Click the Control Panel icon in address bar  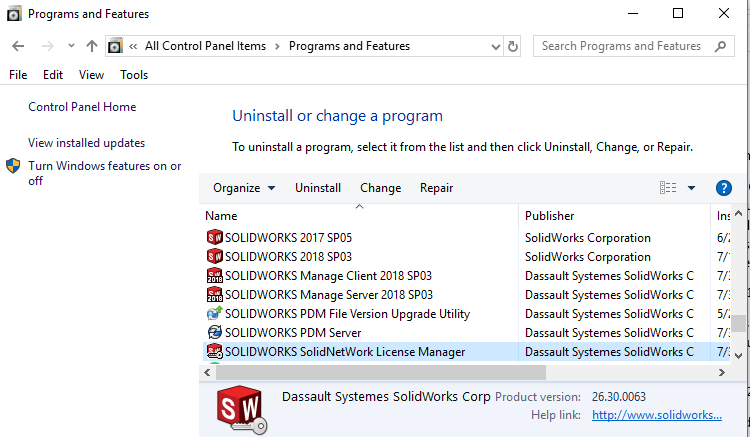pyautogui.click(x=115, y=46)
